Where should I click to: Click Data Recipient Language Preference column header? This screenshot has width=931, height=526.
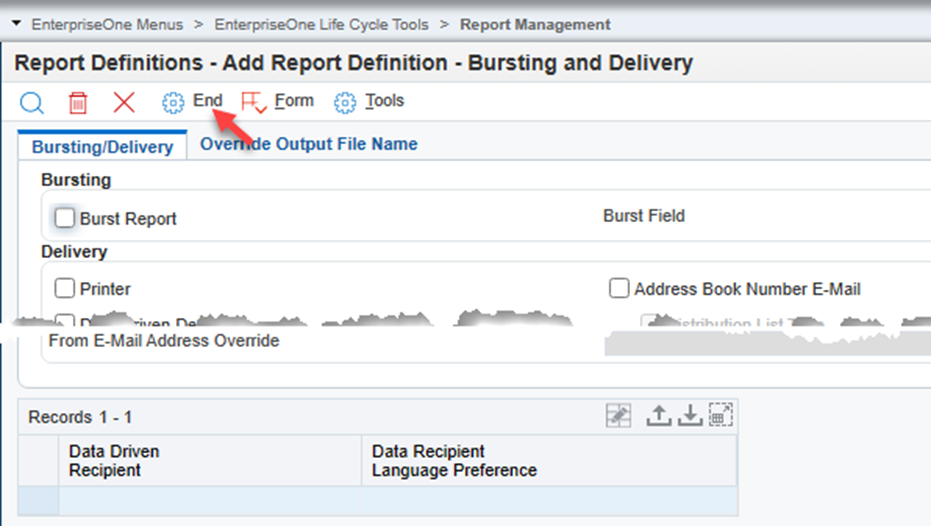(x=549, y=461)
